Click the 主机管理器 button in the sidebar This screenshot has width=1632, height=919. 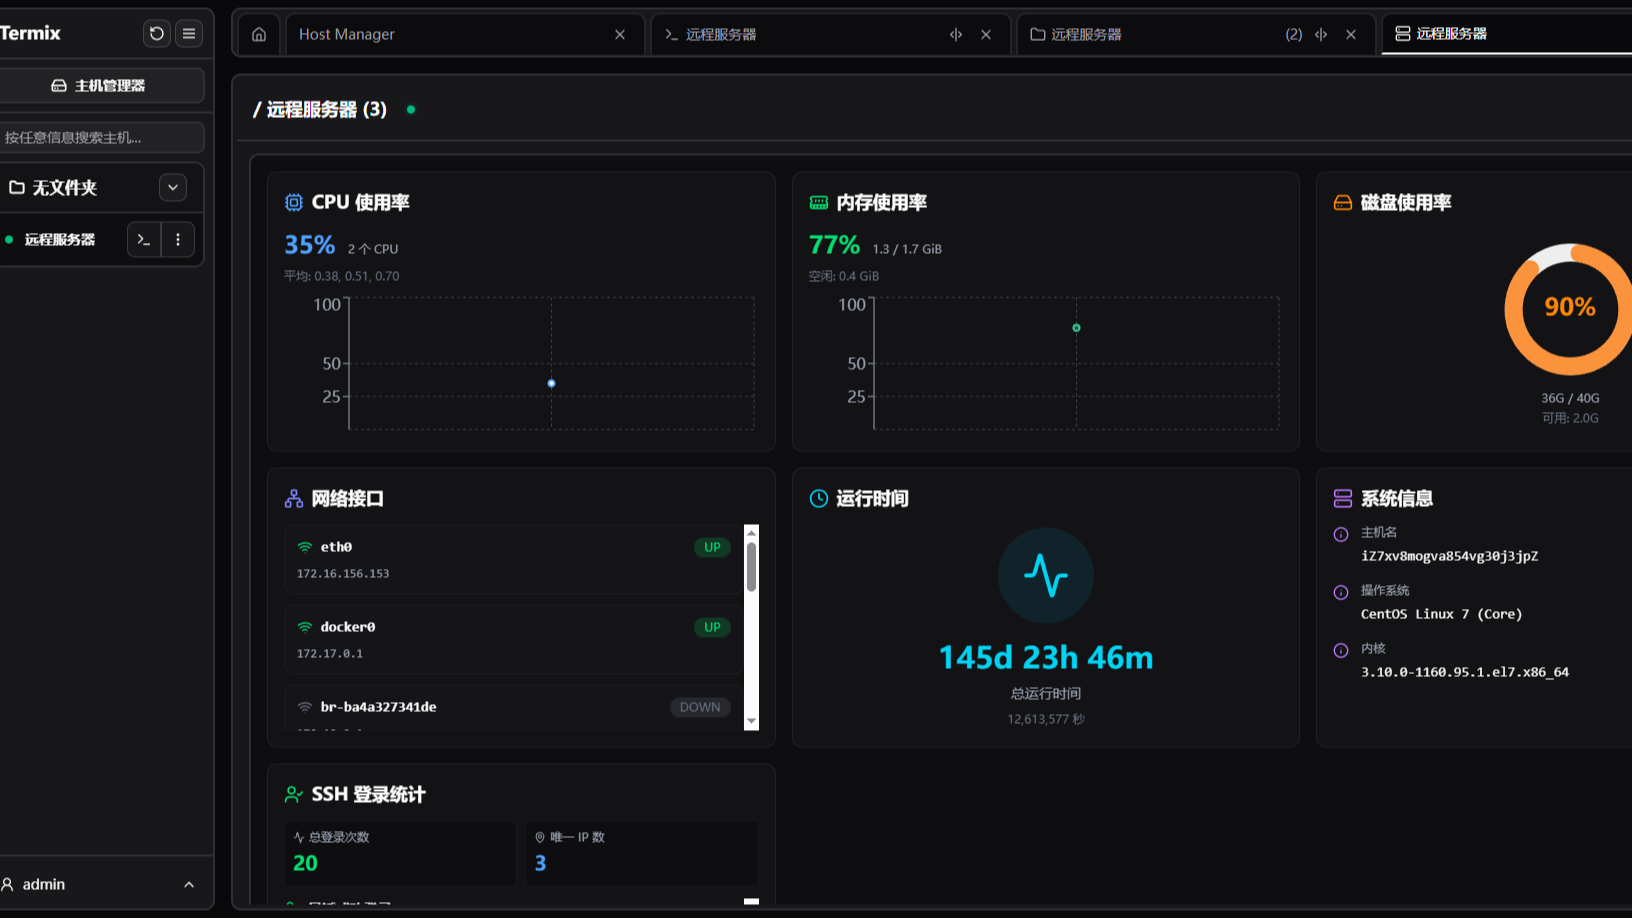pos(104,85)
